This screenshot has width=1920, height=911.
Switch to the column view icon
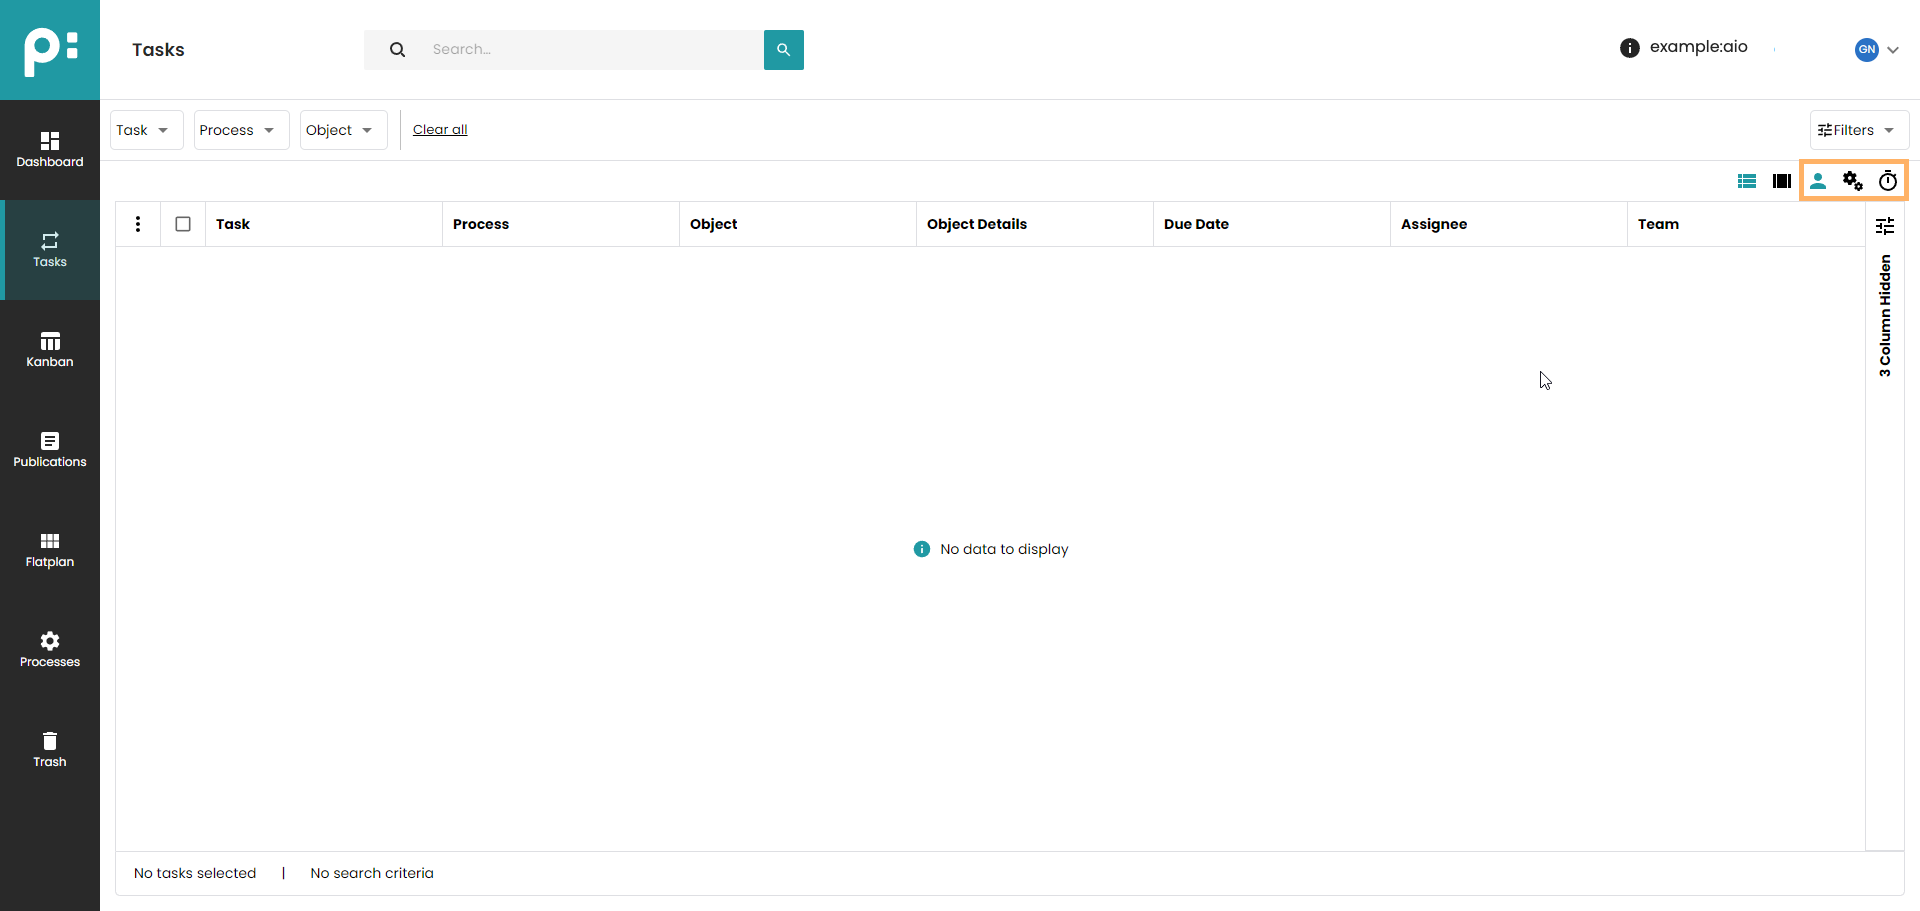click(x=1781, y=181)
